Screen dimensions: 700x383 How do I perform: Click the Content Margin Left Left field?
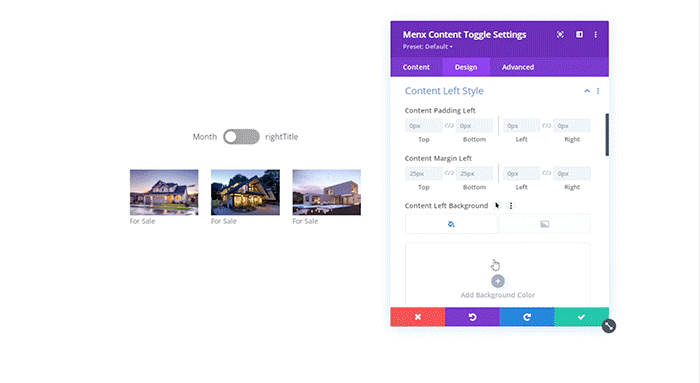pos(521,174)
